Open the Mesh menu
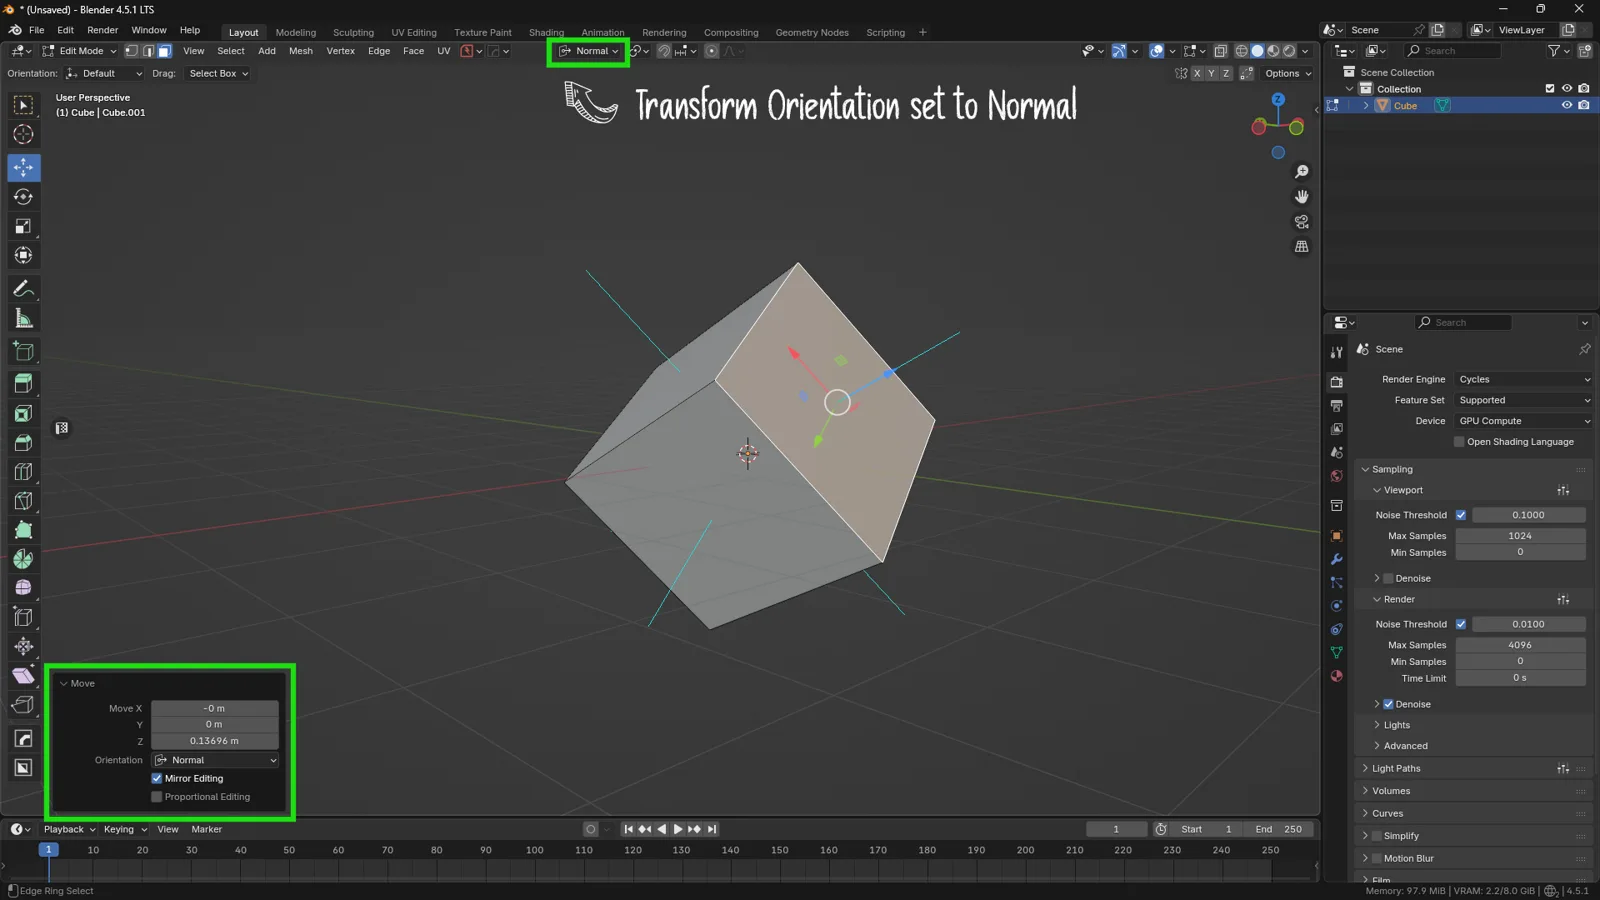 (x=300, y=51)
